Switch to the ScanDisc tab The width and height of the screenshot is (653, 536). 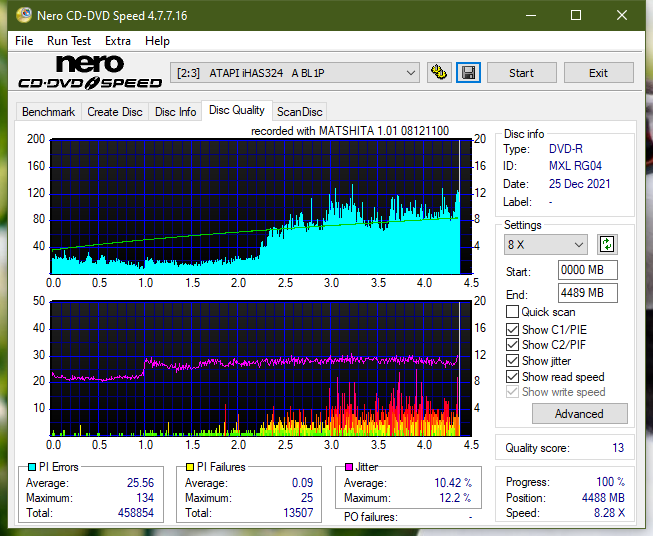299,112
